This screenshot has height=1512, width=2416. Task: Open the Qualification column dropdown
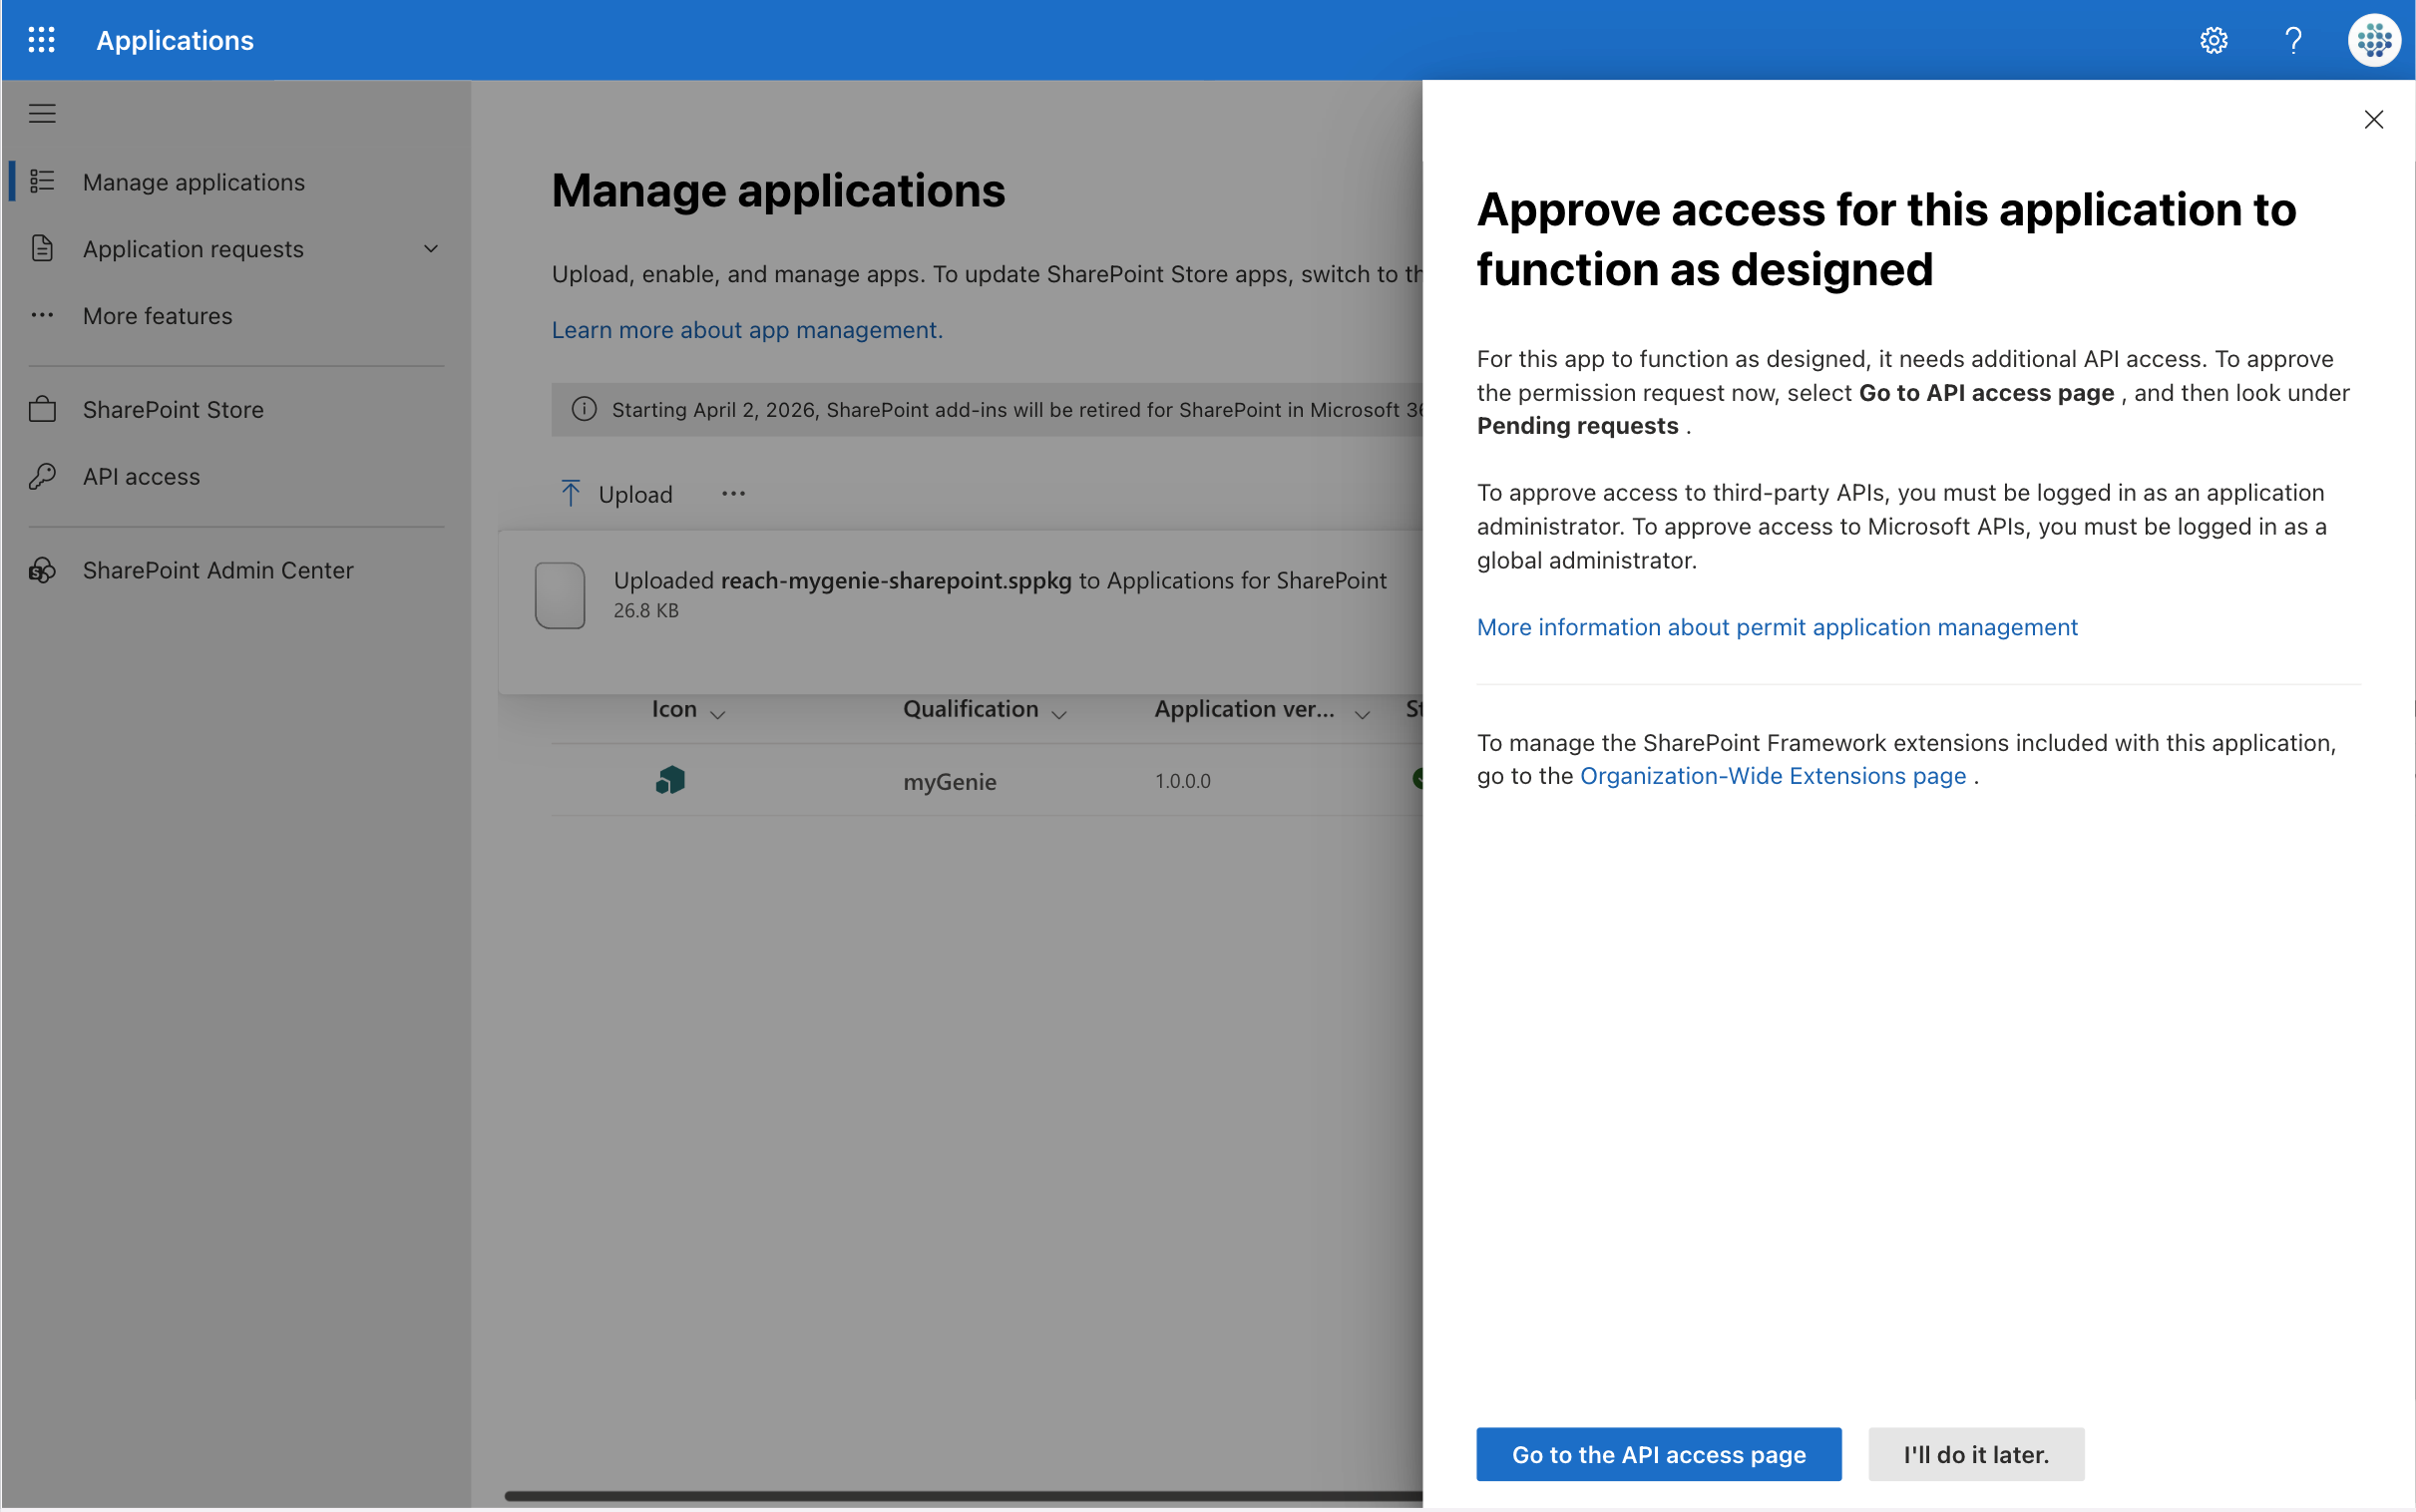(x=1059, y=713)
